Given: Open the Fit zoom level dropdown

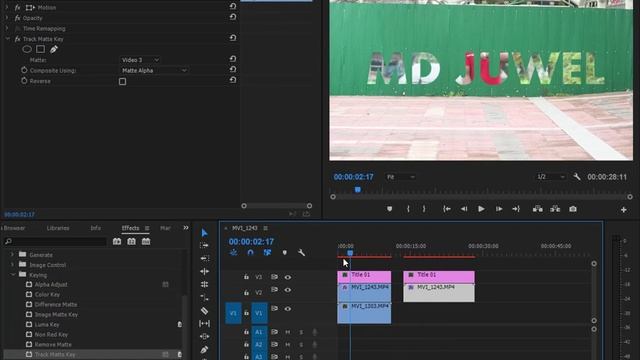Looking at the screenshot, I should (x=400, y=177).
